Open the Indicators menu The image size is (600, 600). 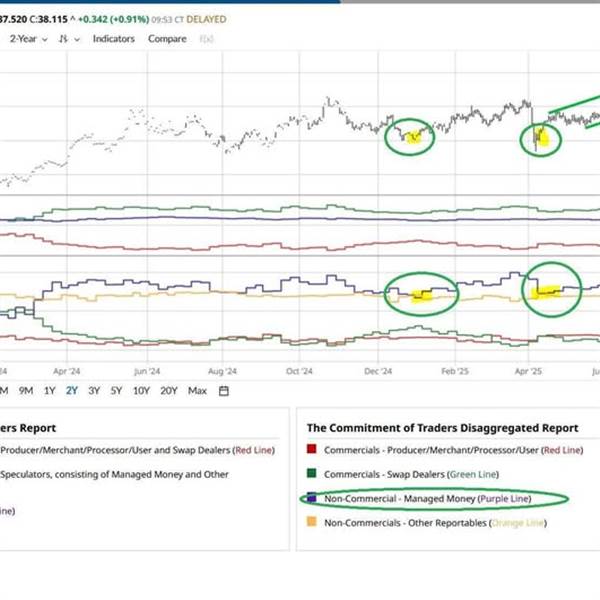pyautogui.click(x=114, y=39)
